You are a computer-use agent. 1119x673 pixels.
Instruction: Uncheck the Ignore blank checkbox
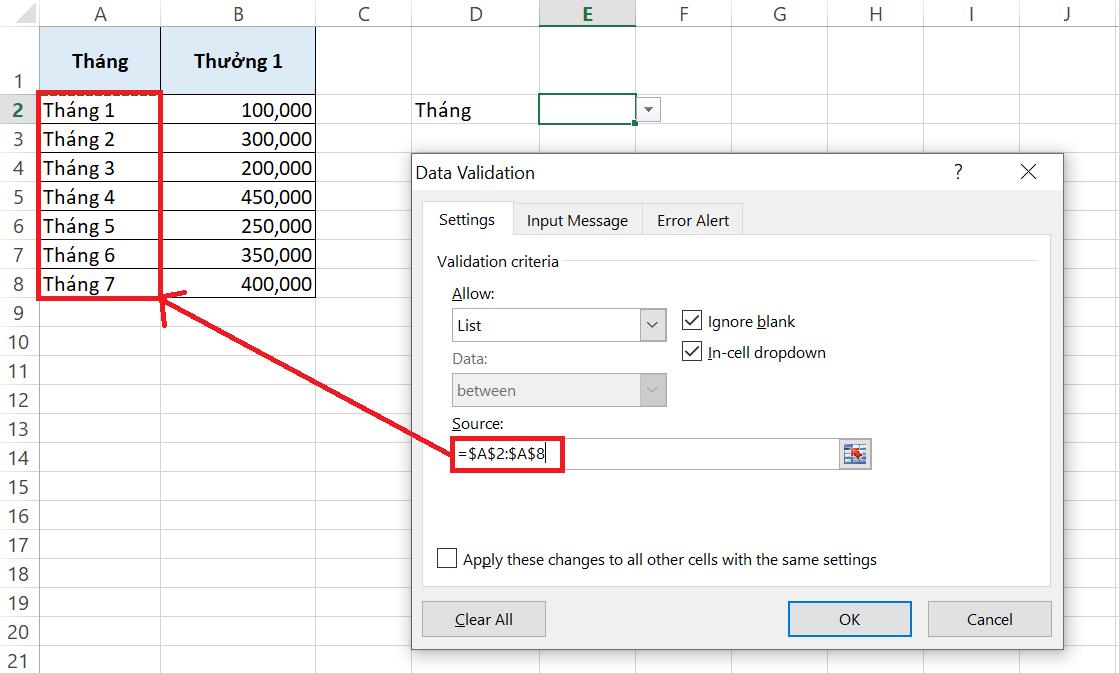click(x=692, y=320)
